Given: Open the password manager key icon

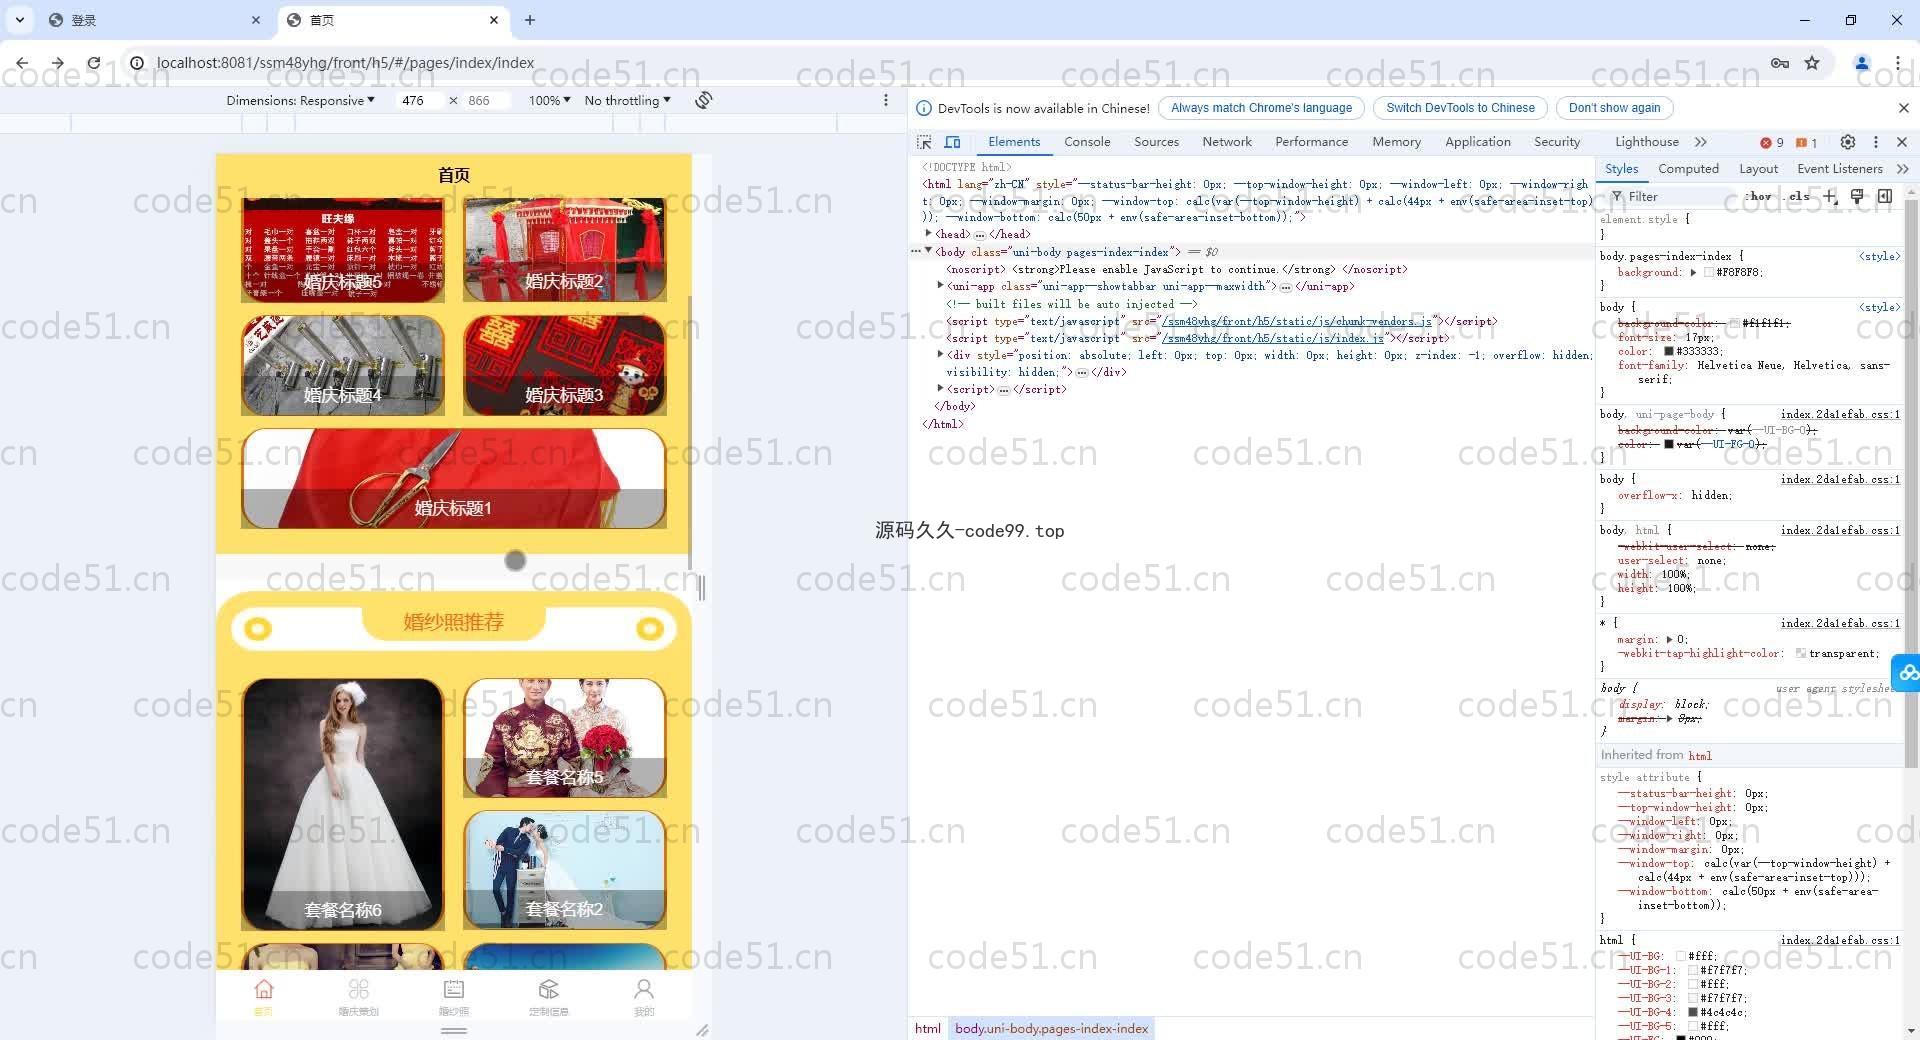Looking at the screenshot, I should [x=1780, y=63].
